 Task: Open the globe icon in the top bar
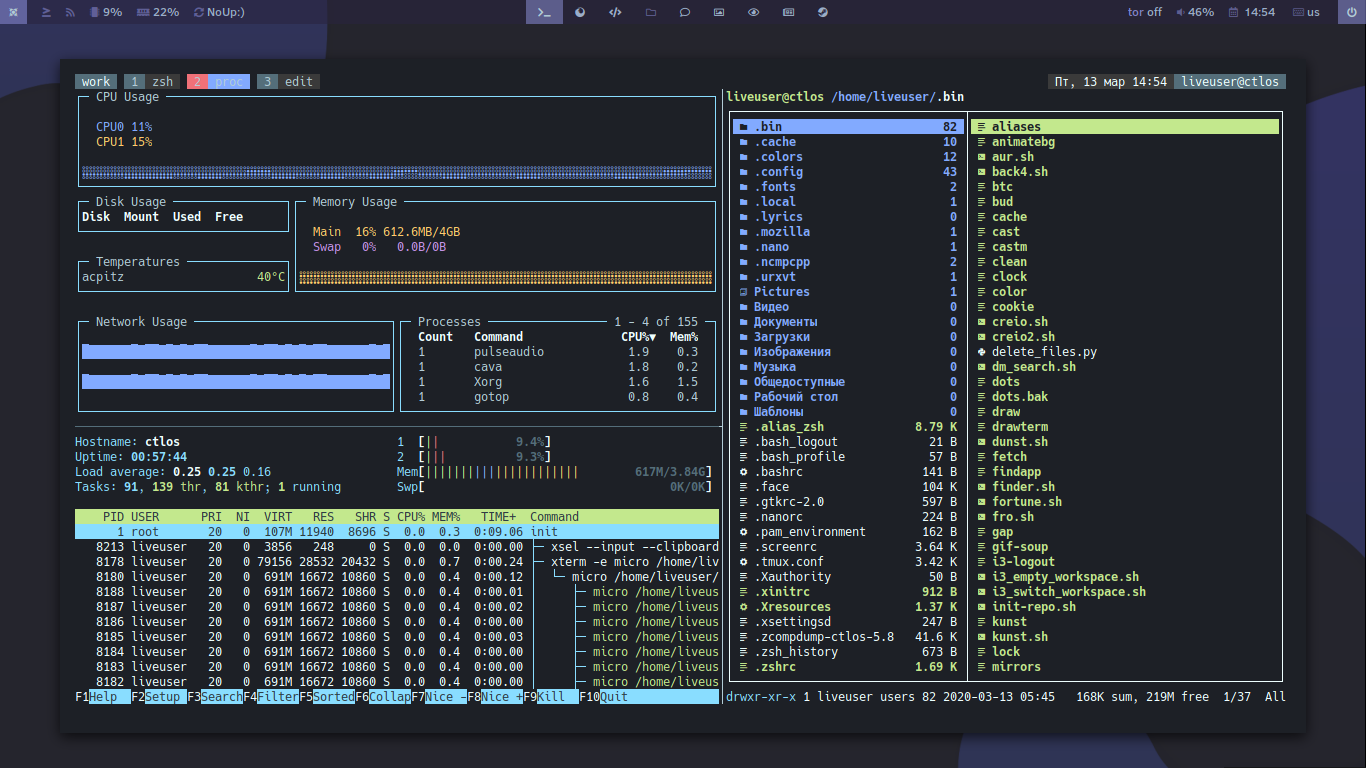tap(822, 12)
